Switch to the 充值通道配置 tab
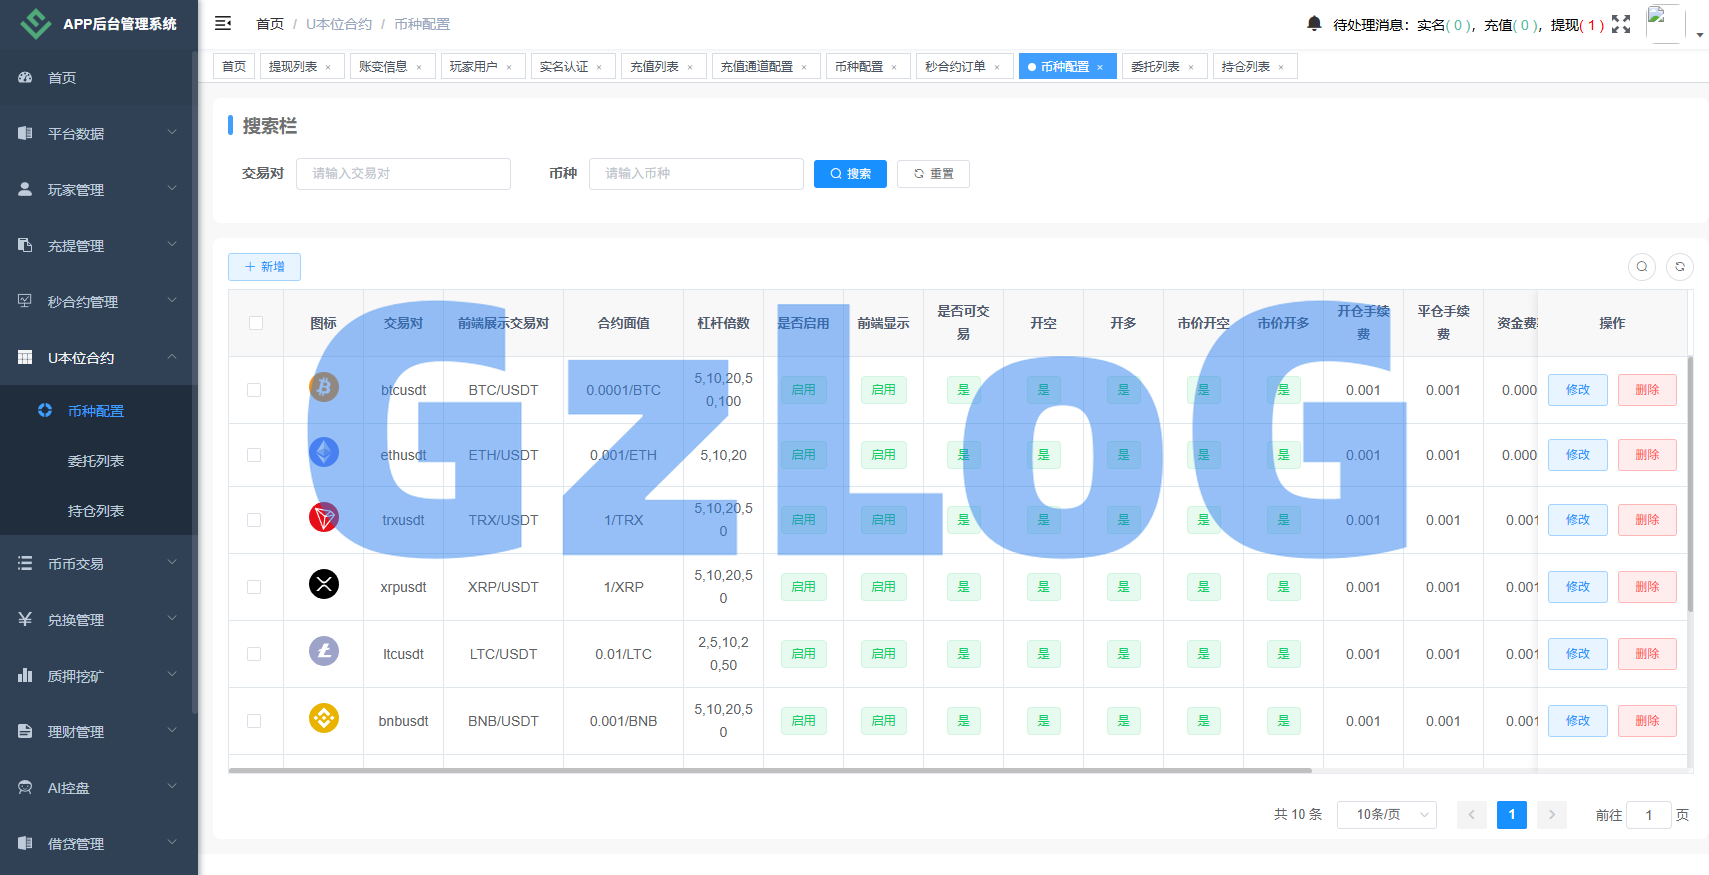Viewport: 1709px width, 875px height. (x=766, y=66)
